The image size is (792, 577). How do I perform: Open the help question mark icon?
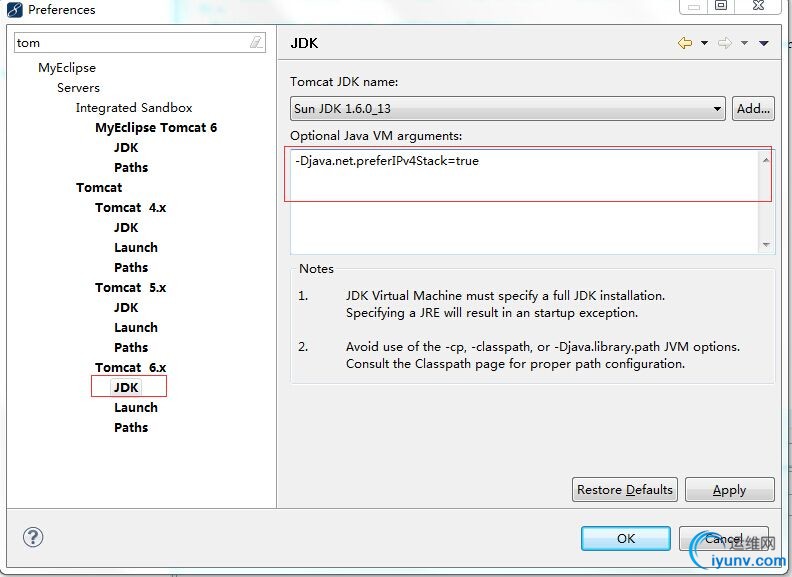point(33,537)
